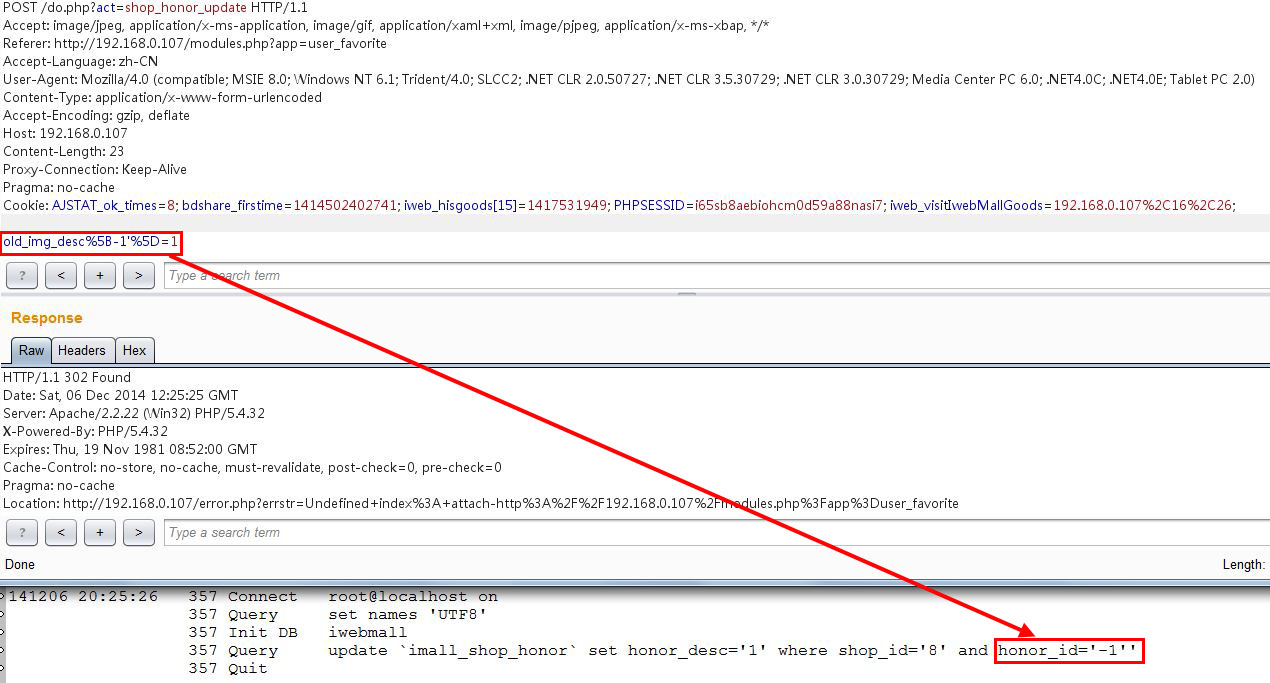Open the Headers response tab
1270x683 pixels.
tap(82, 351)
